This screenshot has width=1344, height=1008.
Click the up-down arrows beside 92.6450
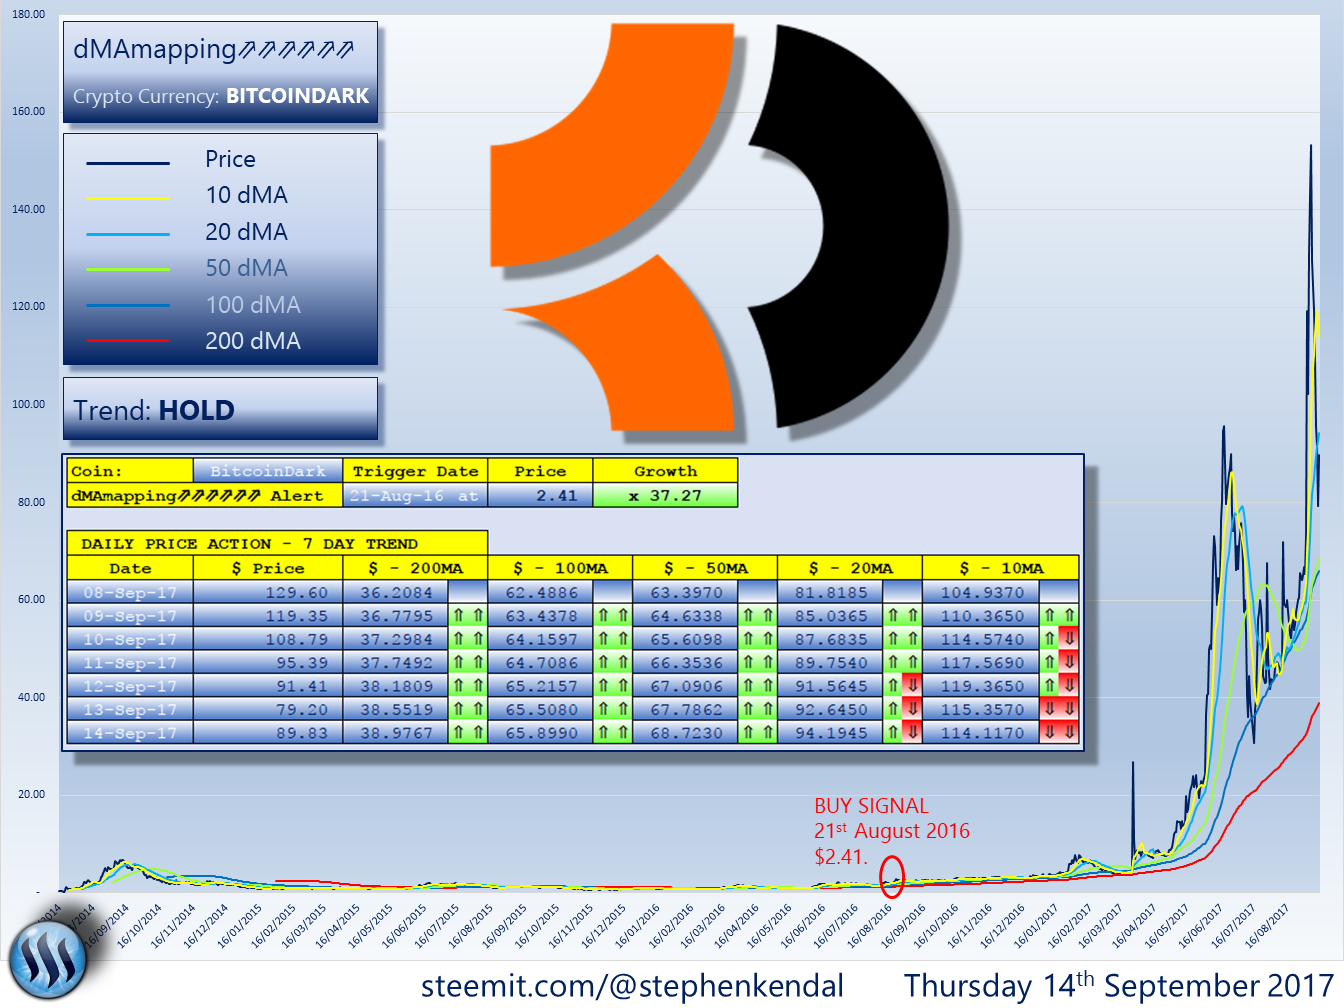(x=902, y=709)
